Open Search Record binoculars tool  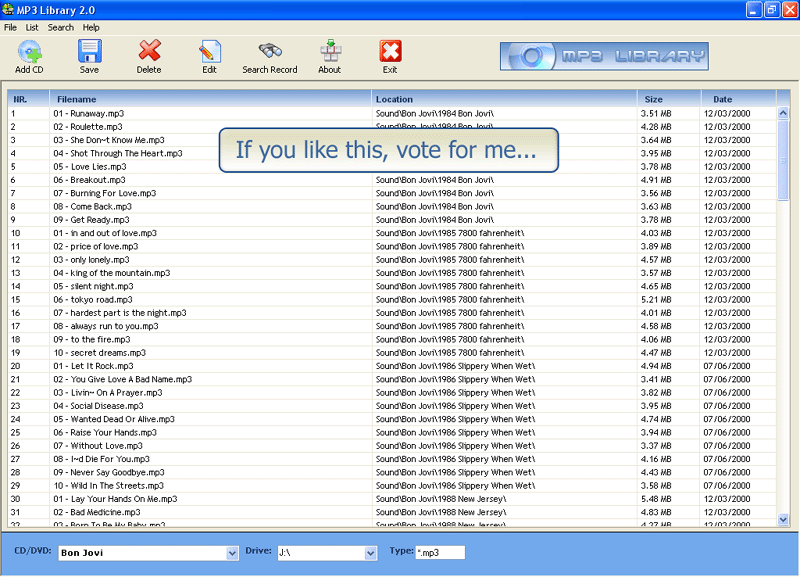(269, 52)
